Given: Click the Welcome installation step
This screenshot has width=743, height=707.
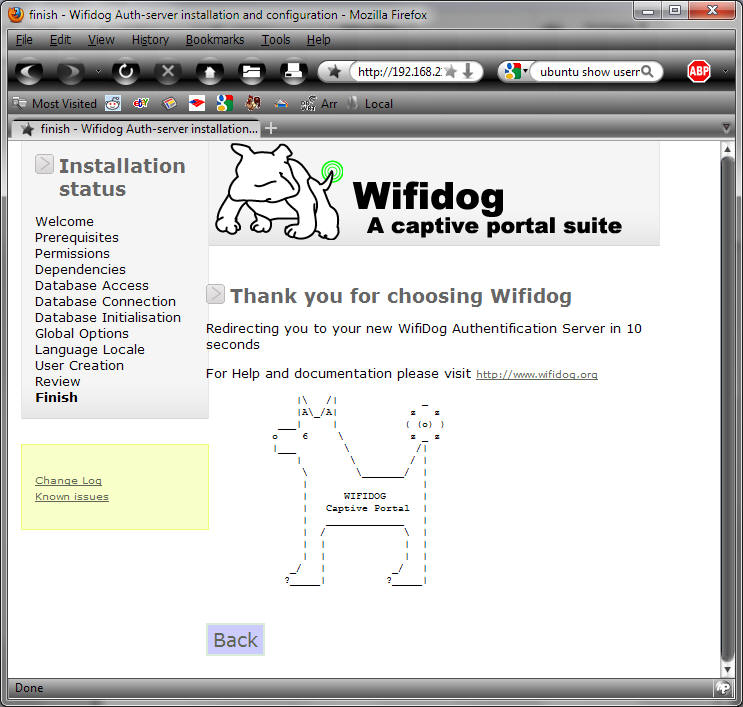Looking at the screenshot, I should tap(64, 221).
